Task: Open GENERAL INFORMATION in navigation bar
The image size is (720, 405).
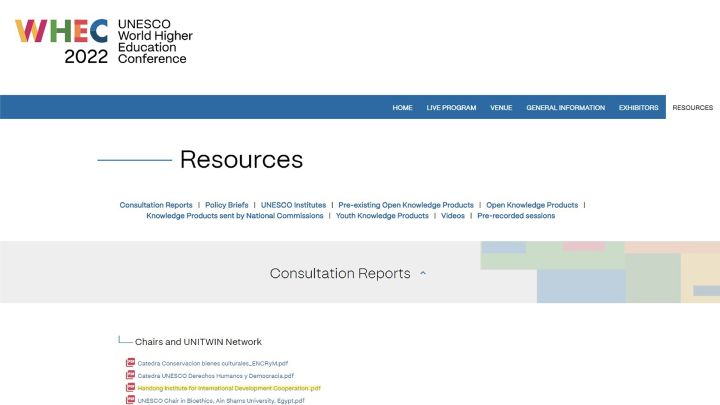Action: (565, 107)
